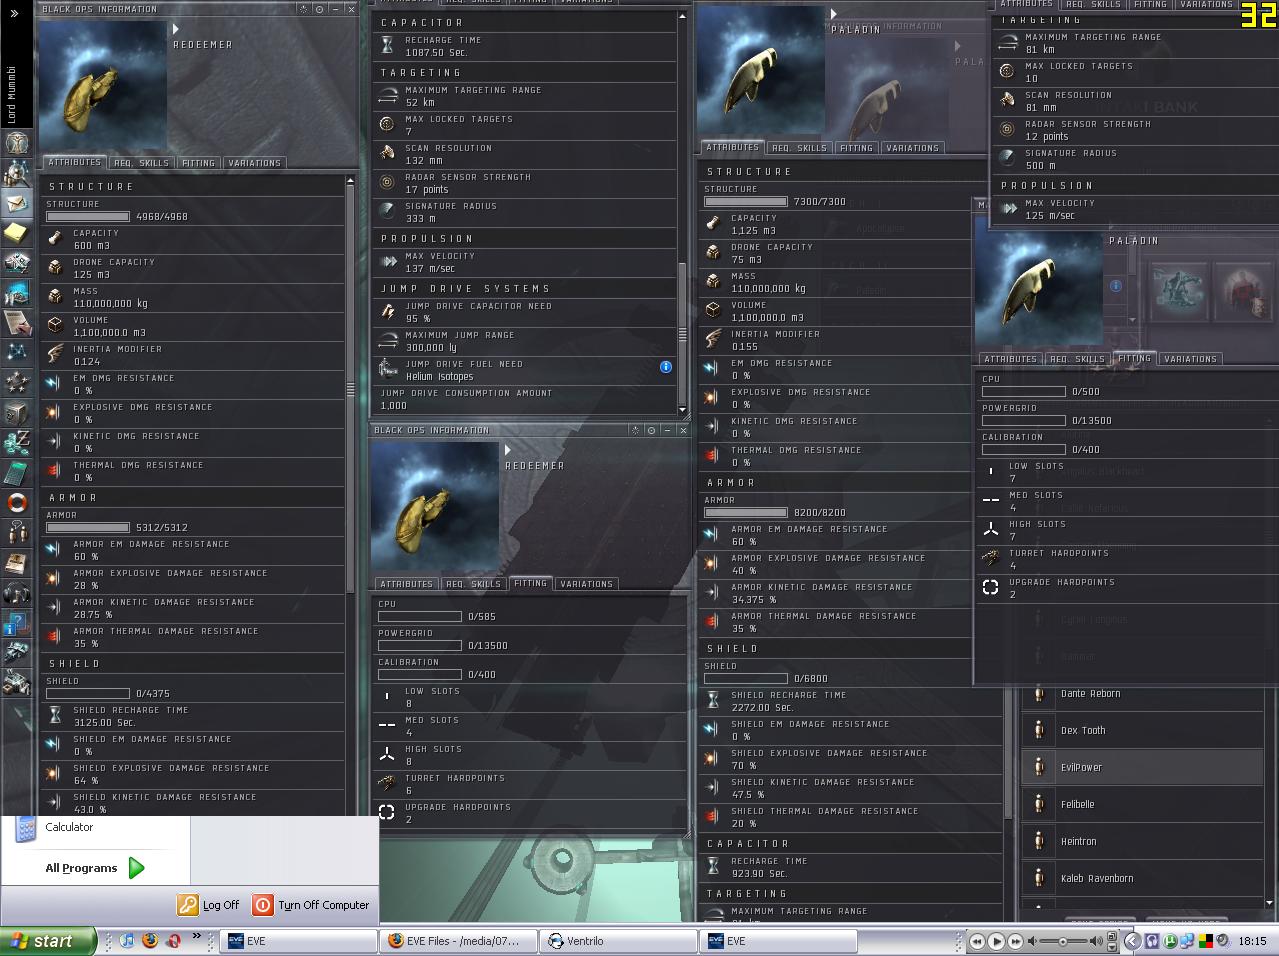Click the info icon in Paladin variations panel
This screenshot has width=1279, height=956.
[1116, 285]
